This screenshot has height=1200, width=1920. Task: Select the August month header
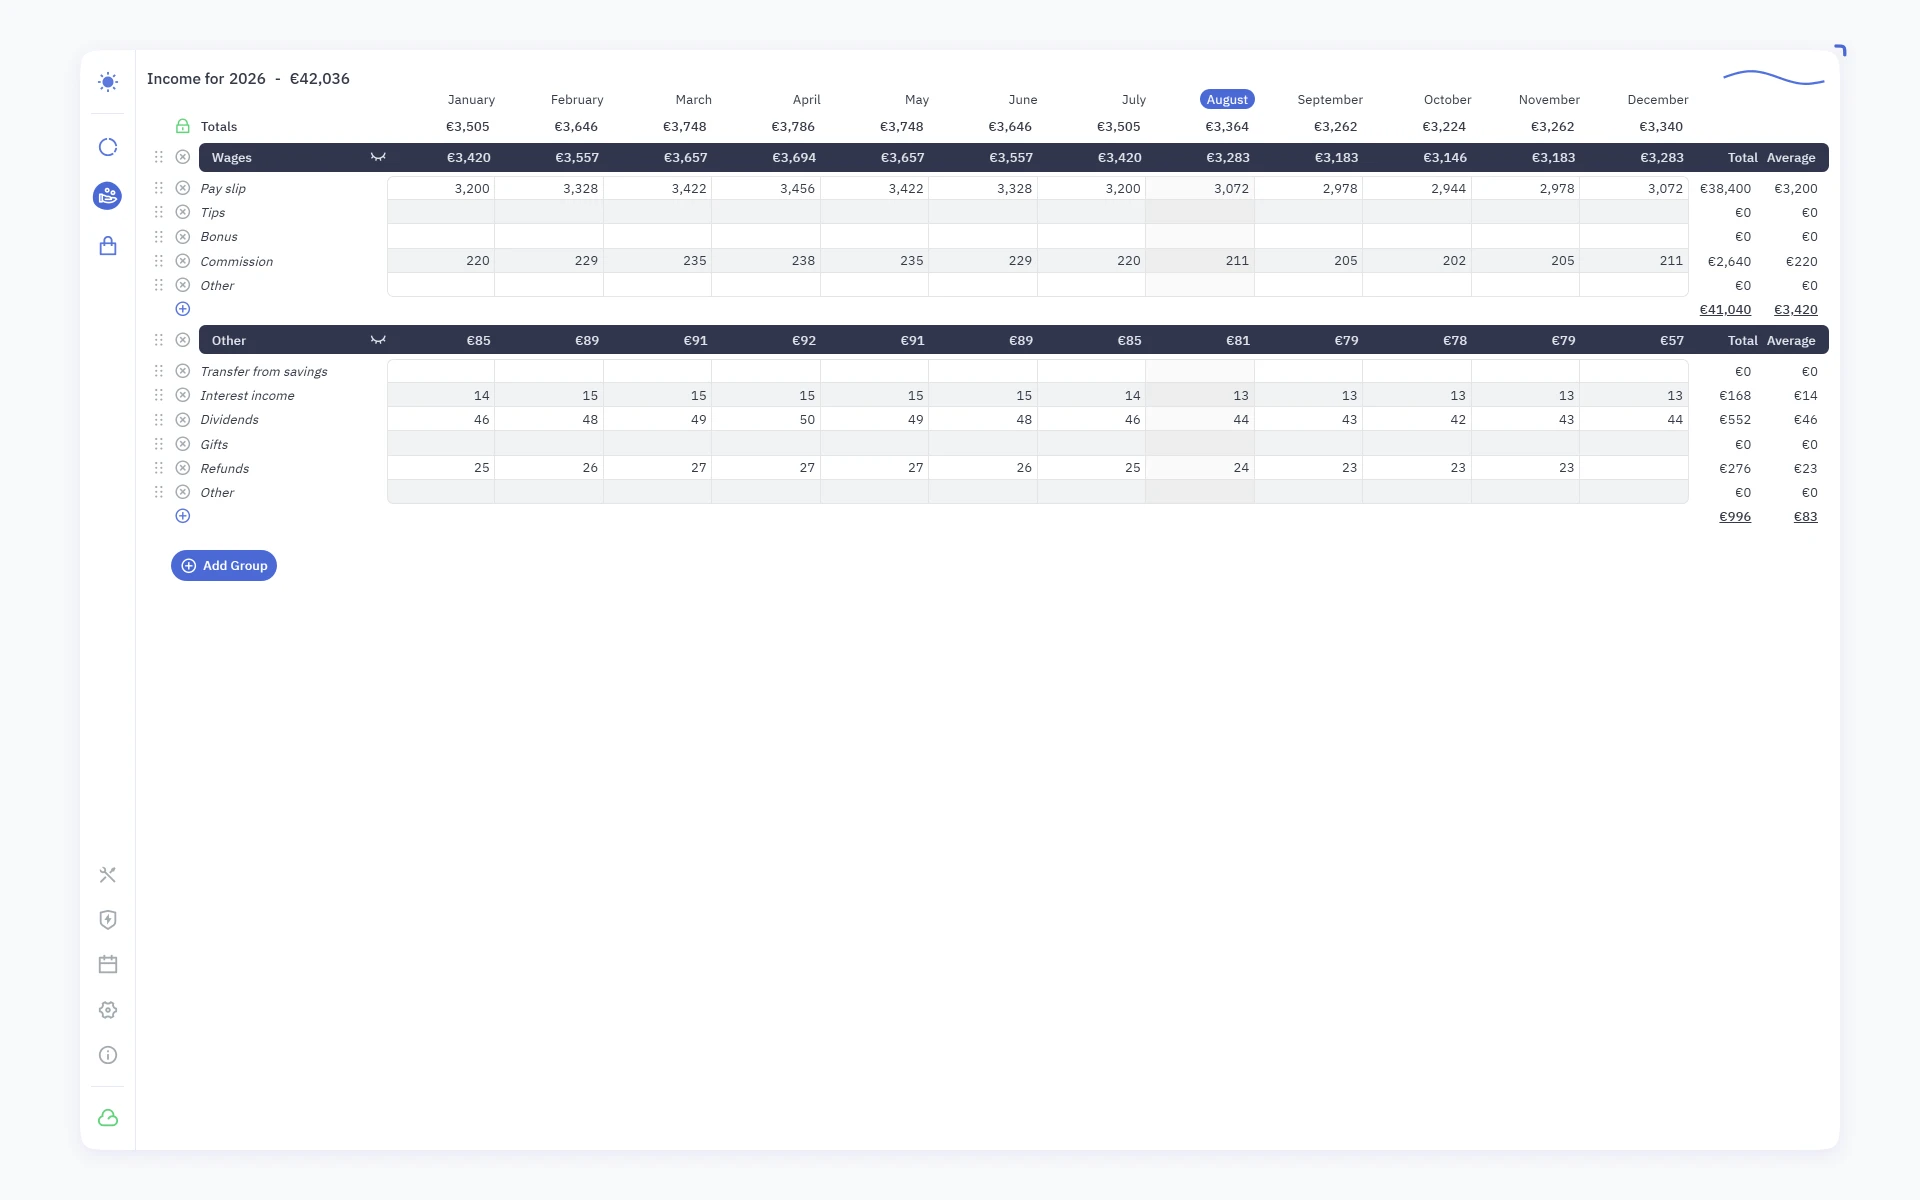click(x=1227, y=99)
